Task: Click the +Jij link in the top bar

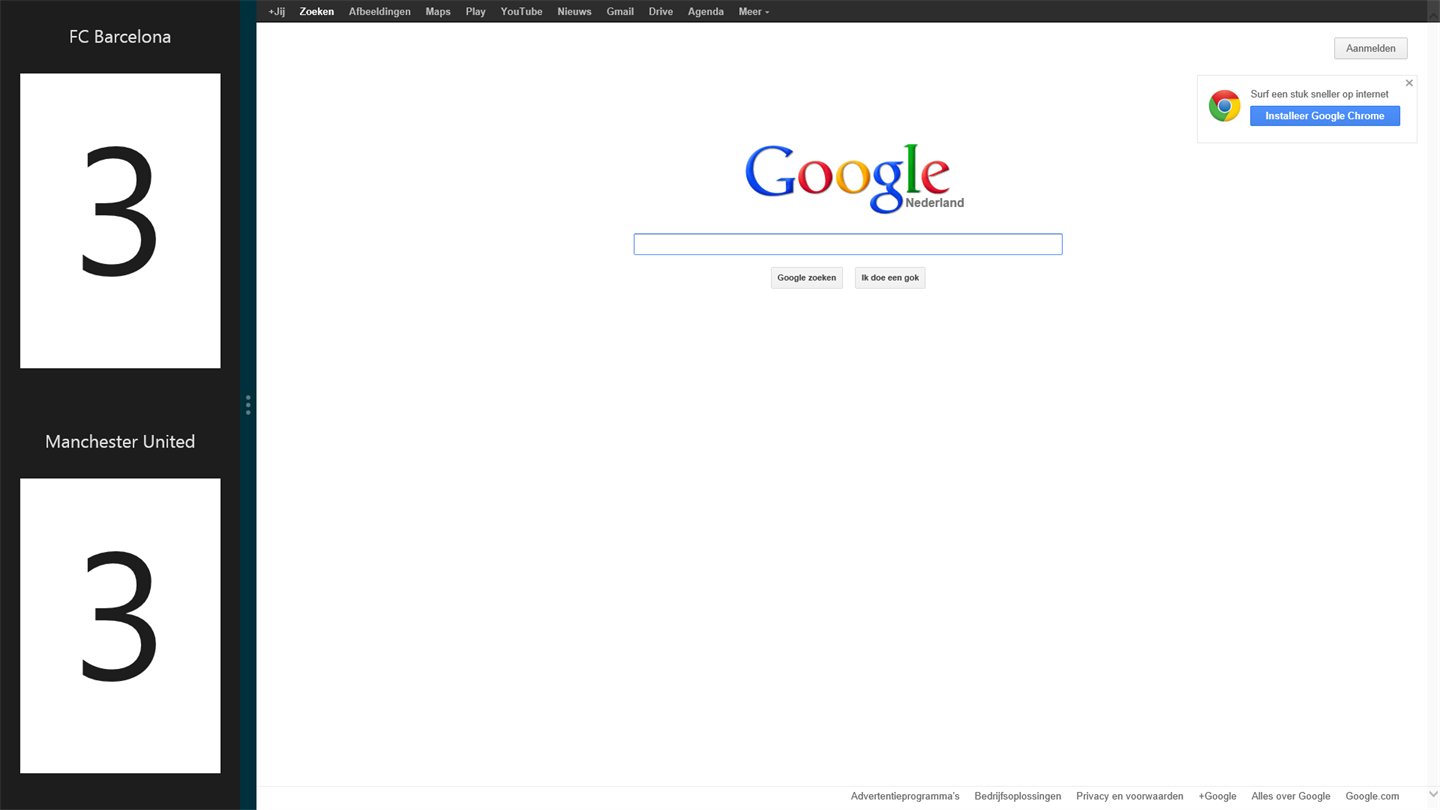Action: [277, 12]
